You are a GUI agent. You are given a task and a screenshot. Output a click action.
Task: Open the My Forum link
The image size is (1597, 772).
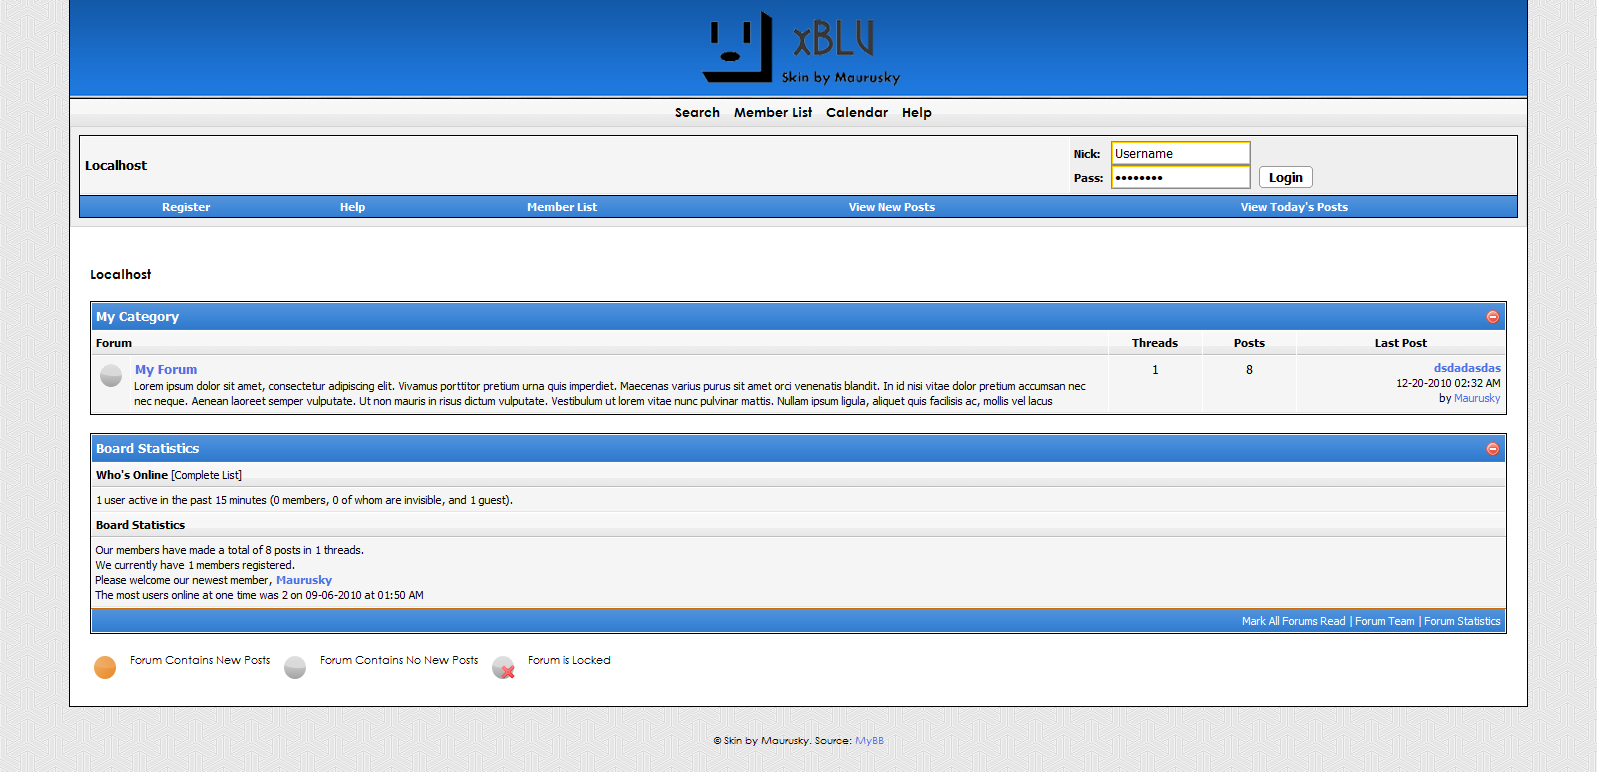[x=166, y=370]
